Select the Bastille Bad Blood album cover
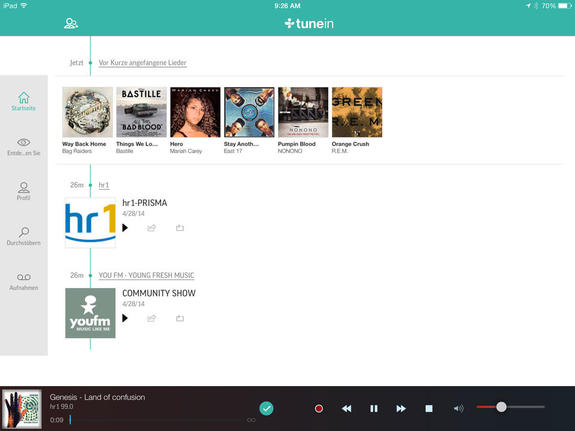Viewport: 575px width, 431px height. pos(141,112)
